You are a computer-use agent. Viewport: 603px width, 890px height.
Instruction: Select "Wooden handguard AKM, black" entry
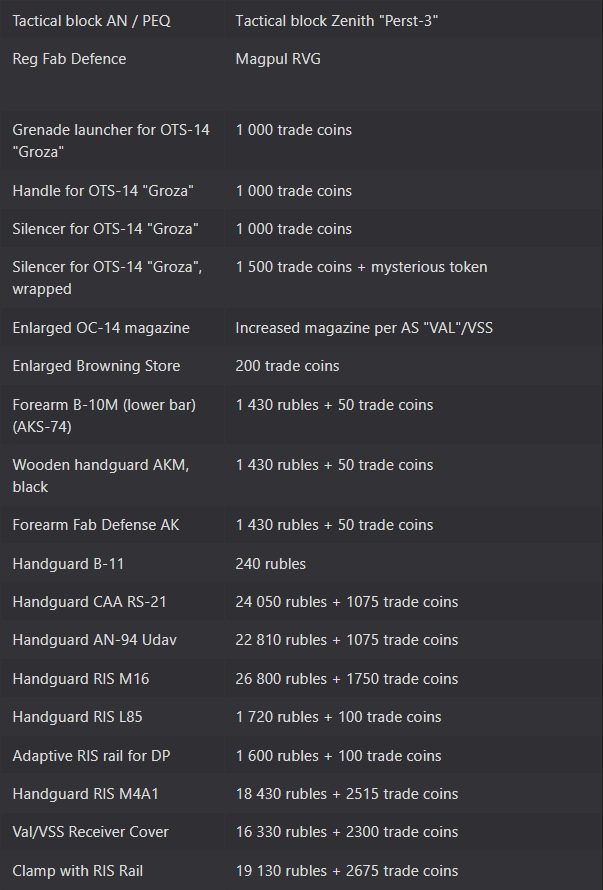coord(101,476)
